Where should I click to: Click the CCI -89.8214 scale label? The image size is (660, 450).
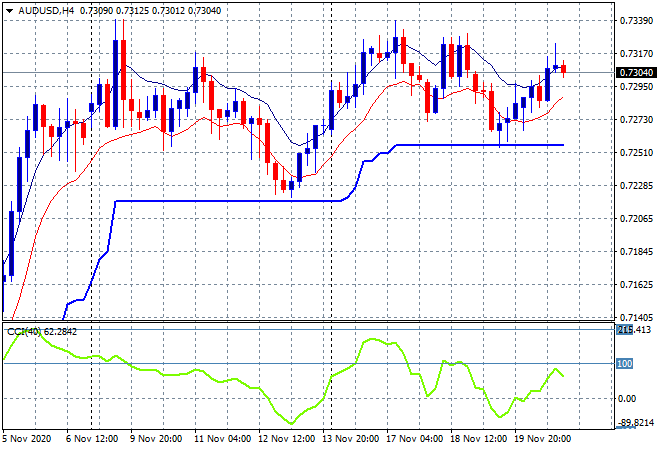636,422
